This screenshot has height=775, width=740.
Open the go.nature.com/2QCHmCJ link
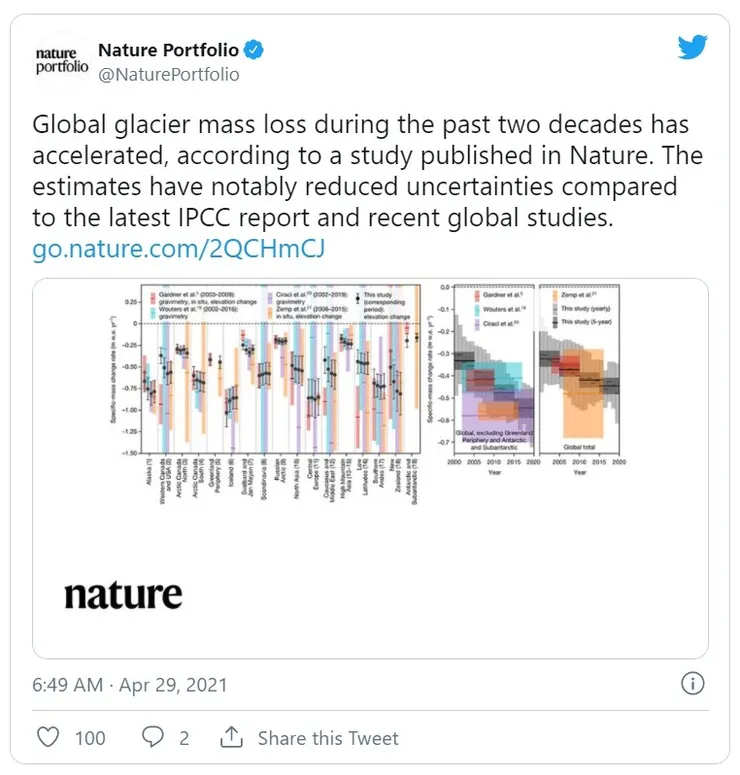[x=180, y=248]
